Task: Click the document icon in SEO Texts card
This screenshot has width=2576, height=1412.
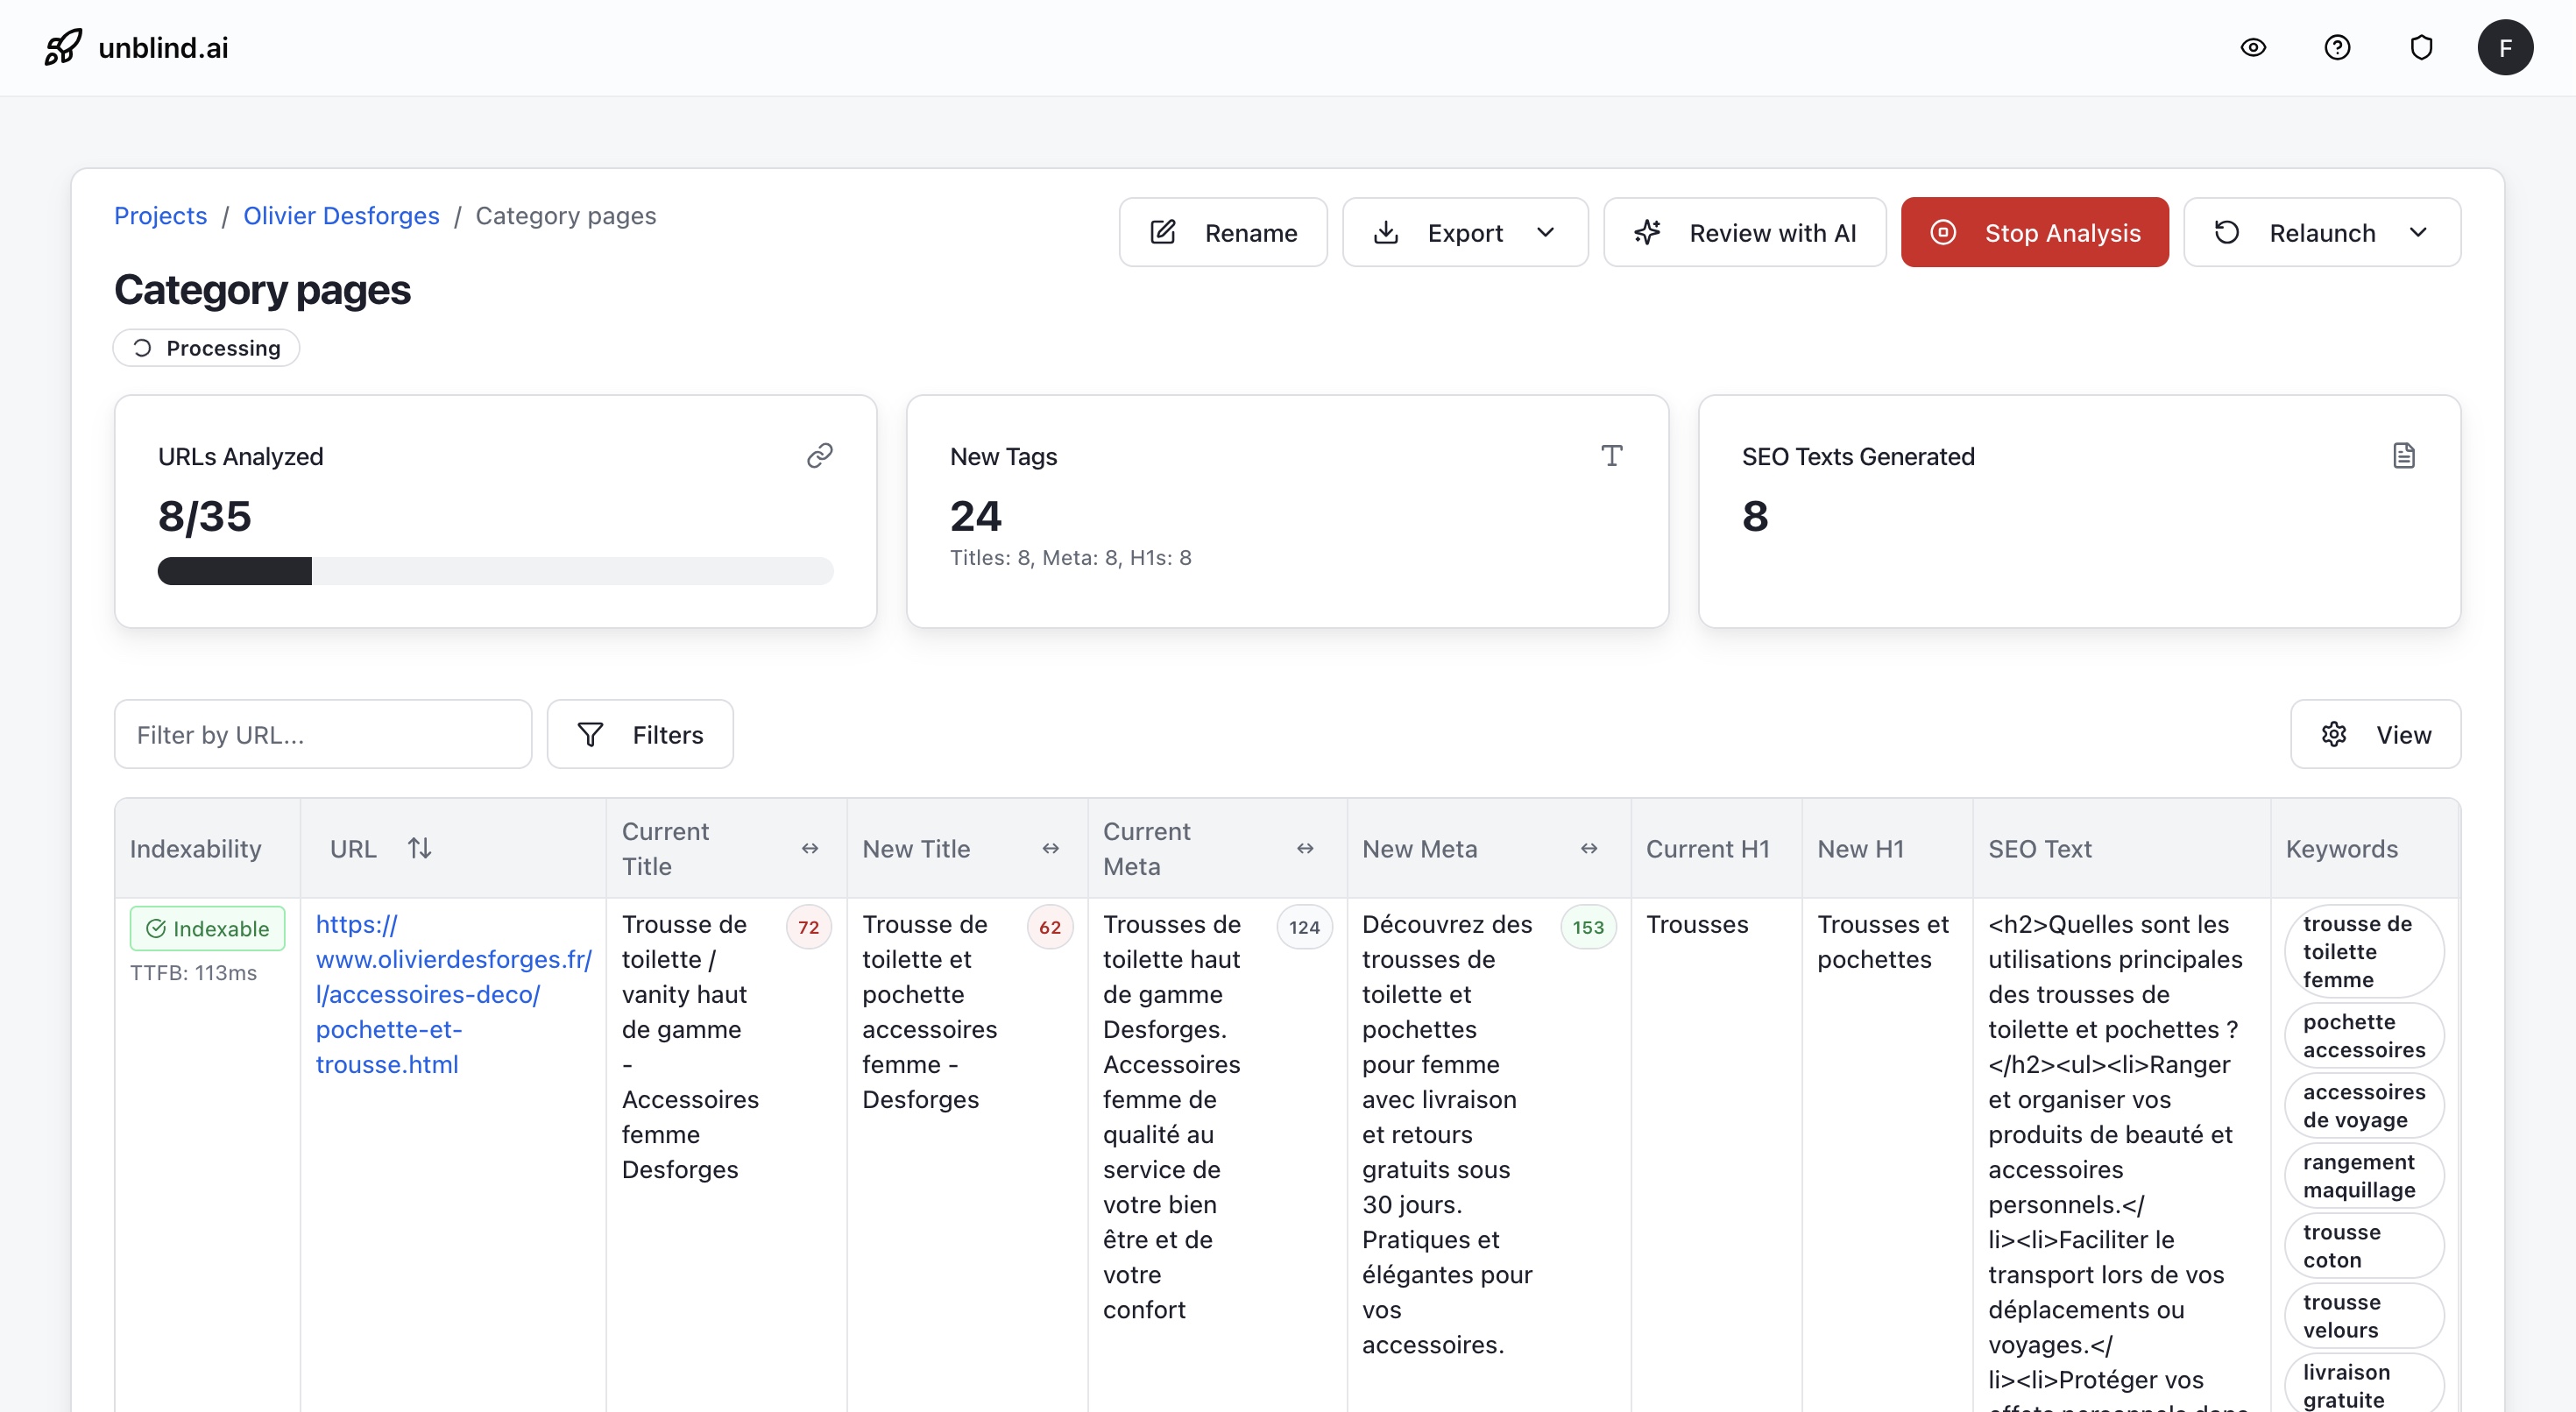Action: tap(2403, 456)
